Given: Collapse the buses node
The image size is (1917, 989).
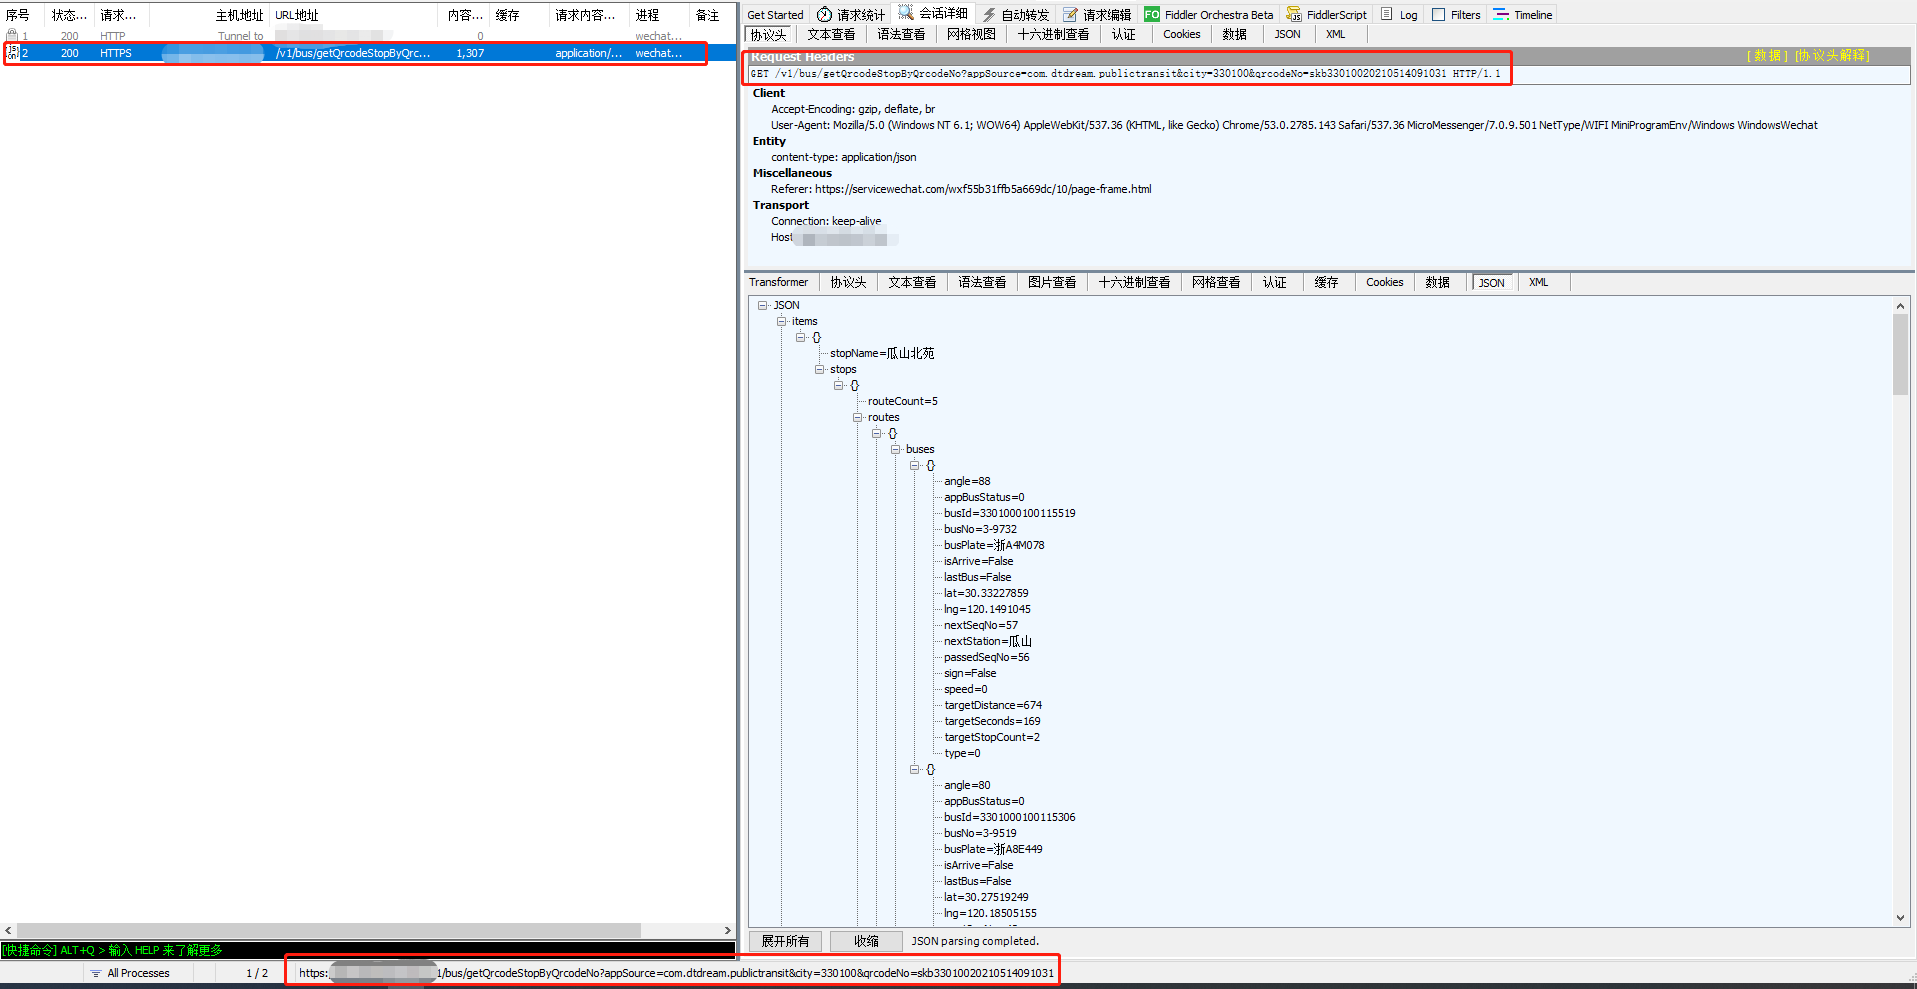Looking at the screenshot, I should coord(895,449).
